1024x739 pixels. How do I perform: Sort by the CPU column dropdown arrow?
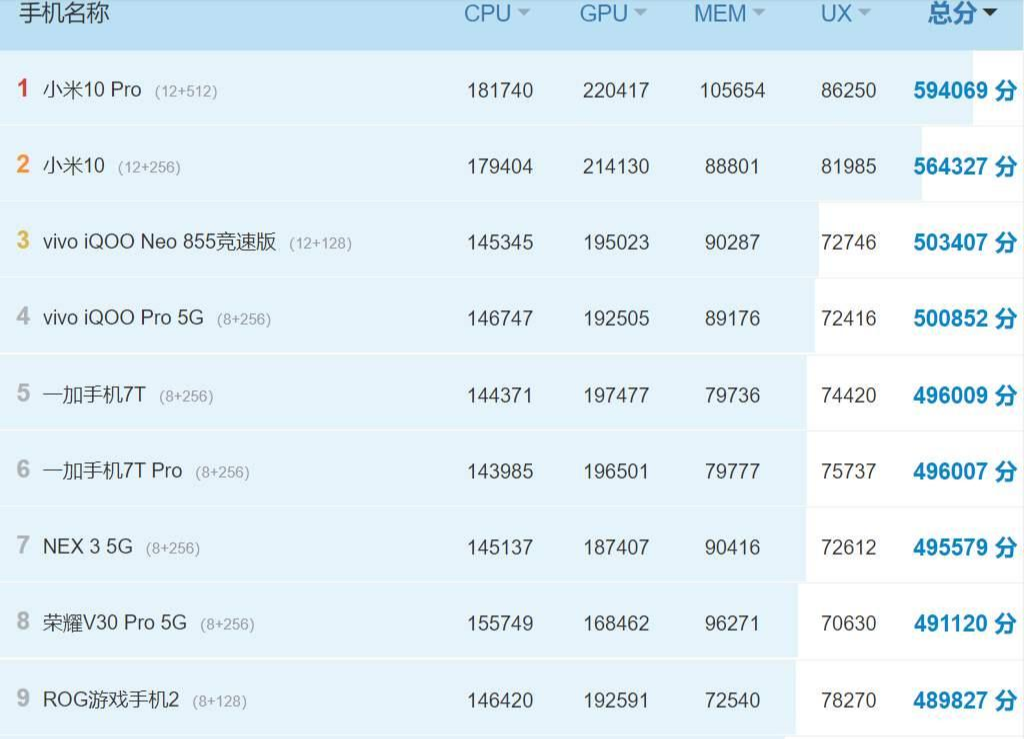click(524, 12)
